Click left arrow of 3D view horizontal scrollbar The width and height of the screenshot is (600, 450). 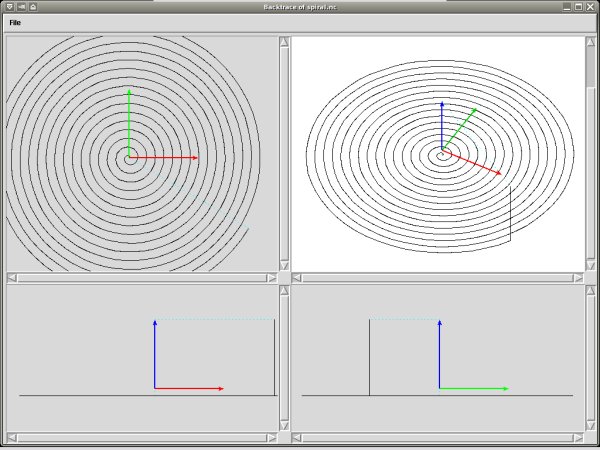[297, 278]
